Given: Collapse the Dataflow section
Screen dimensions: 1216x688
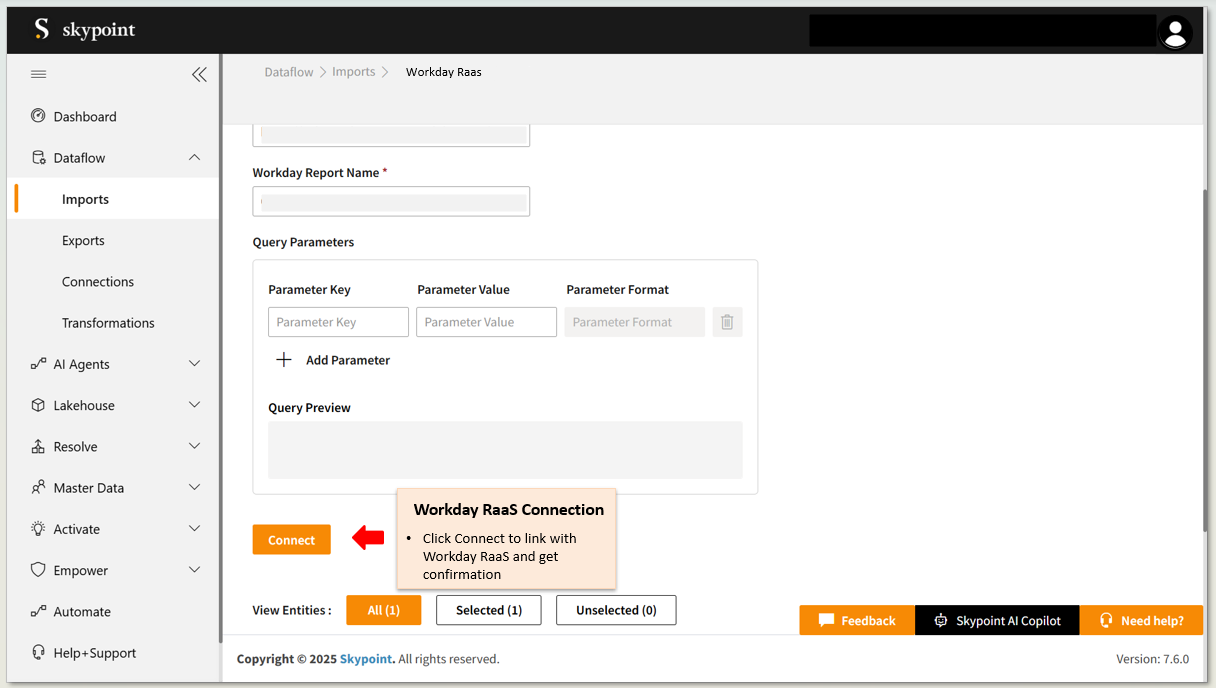Looking at the screenshot, I should click(194, 158).
